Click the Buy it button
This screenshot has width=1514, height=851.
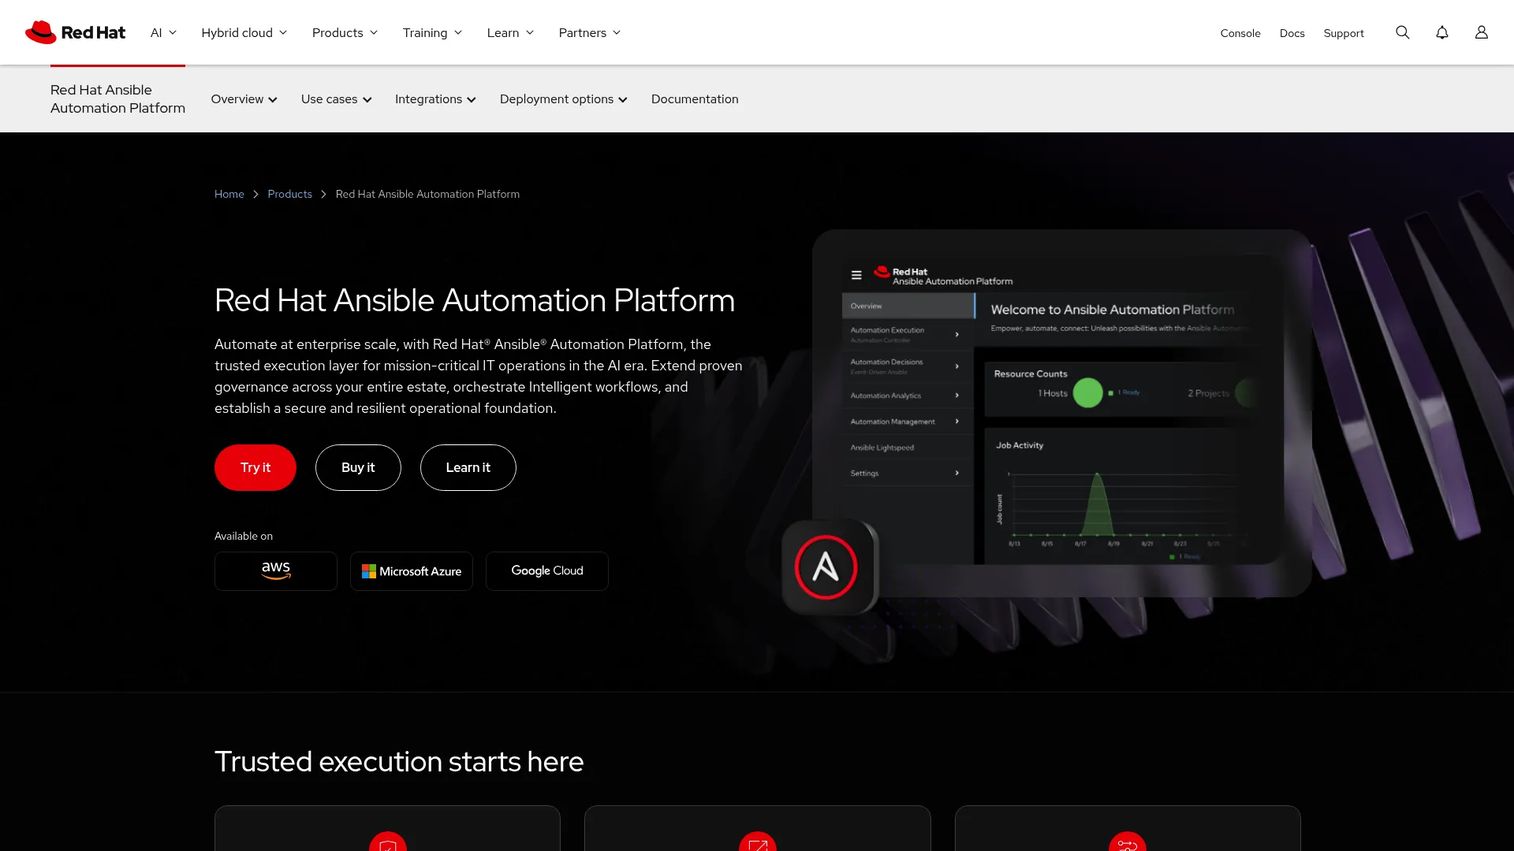click(x=358, y=467)
